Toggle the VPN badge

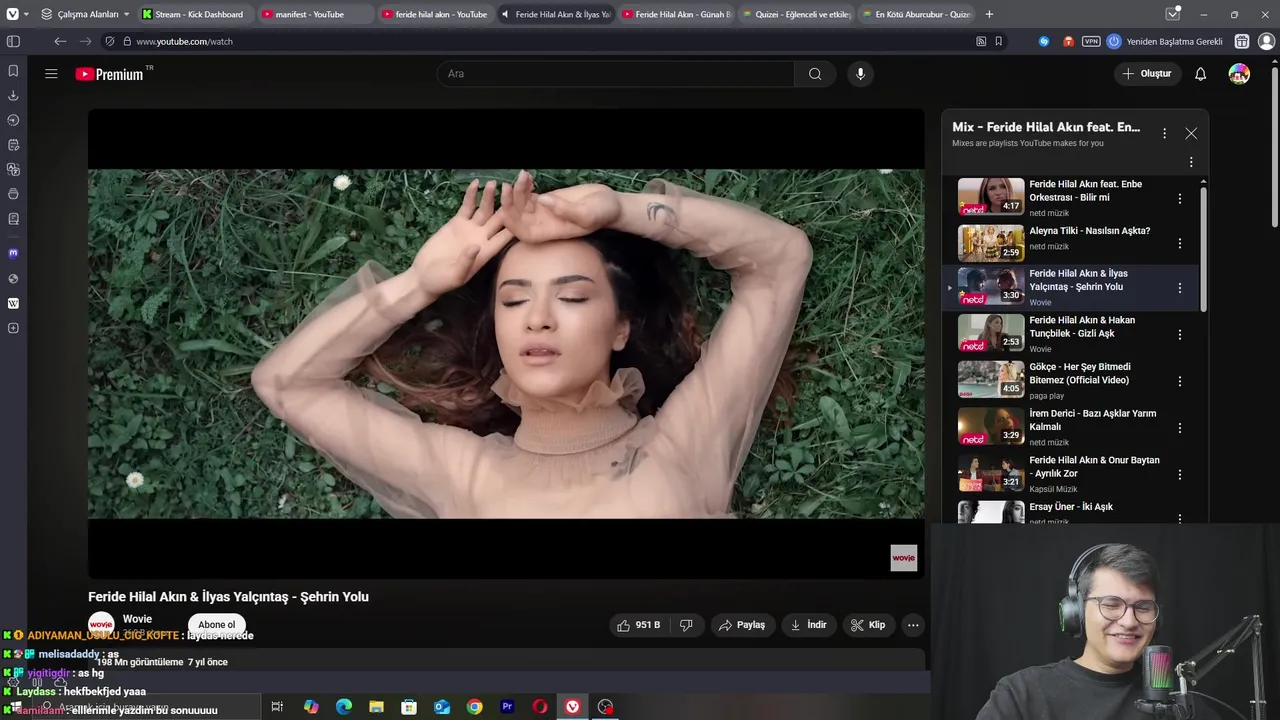click(1090, 41)
